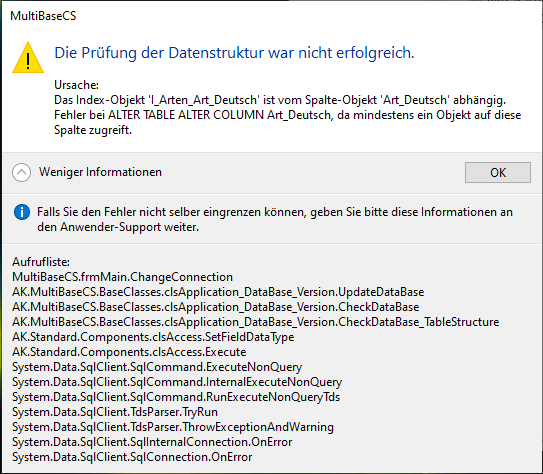Screen dimensions: 543x474
Task: Collapse details via the circular chevron icon
Action: (x=21, y=172)
